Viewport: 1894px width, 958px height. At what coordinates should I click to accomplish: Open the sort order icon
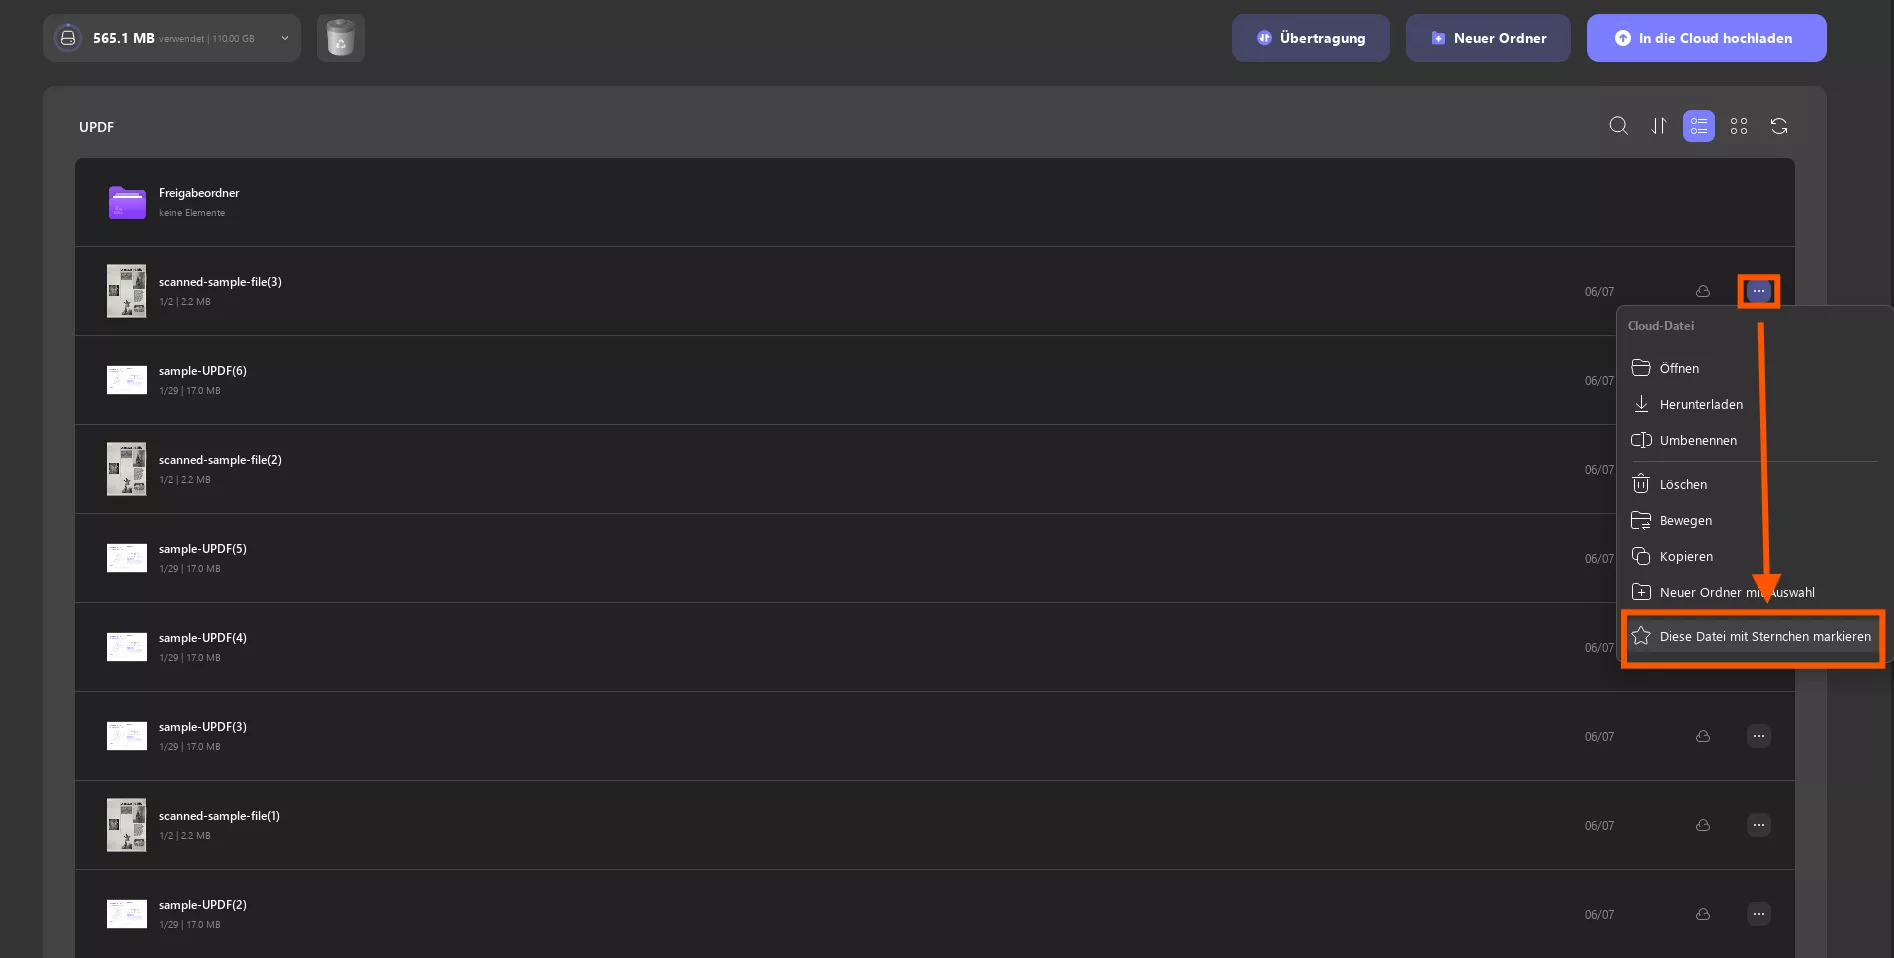[x=1659, y=126]
